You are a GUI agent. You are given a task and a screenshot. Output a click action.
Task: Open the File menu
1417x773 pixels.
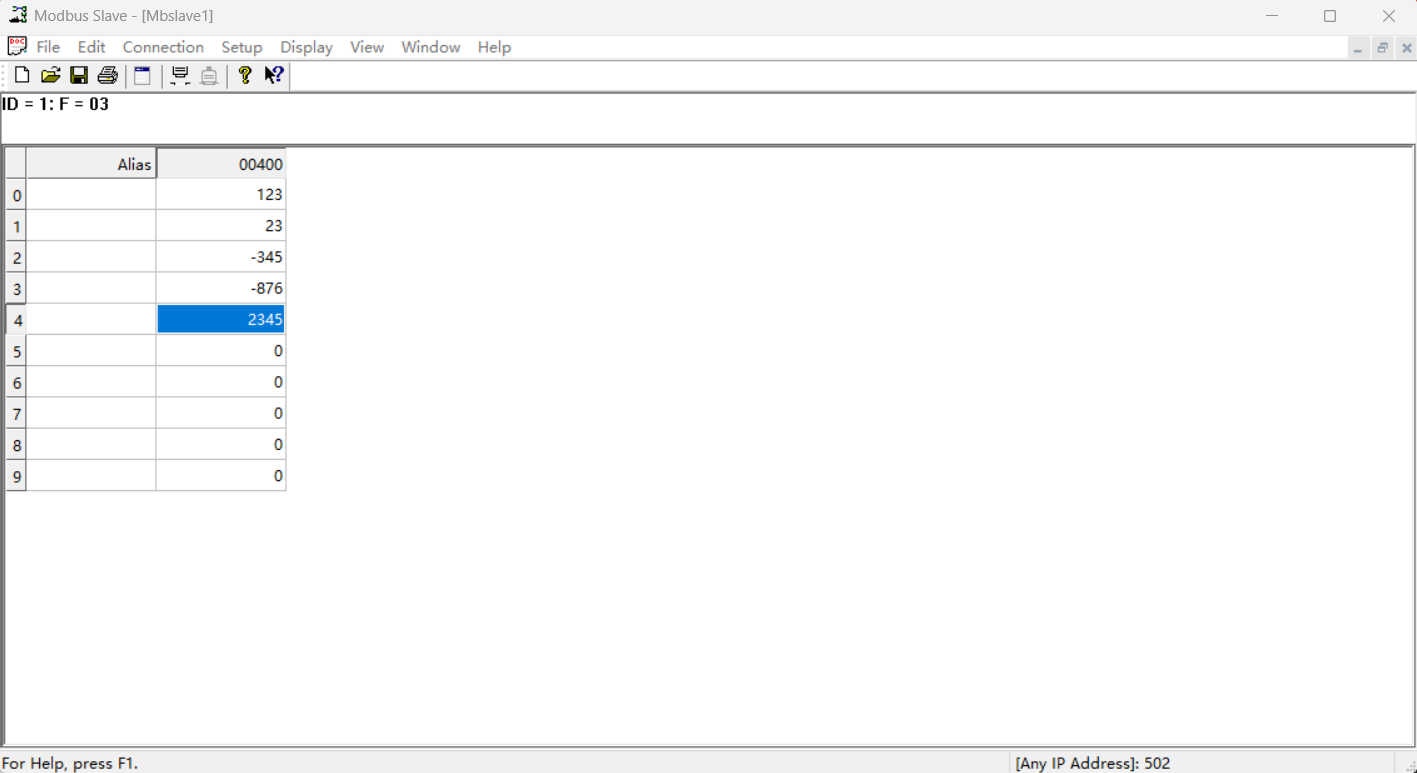pyautogui.click(x=48, y=47)
